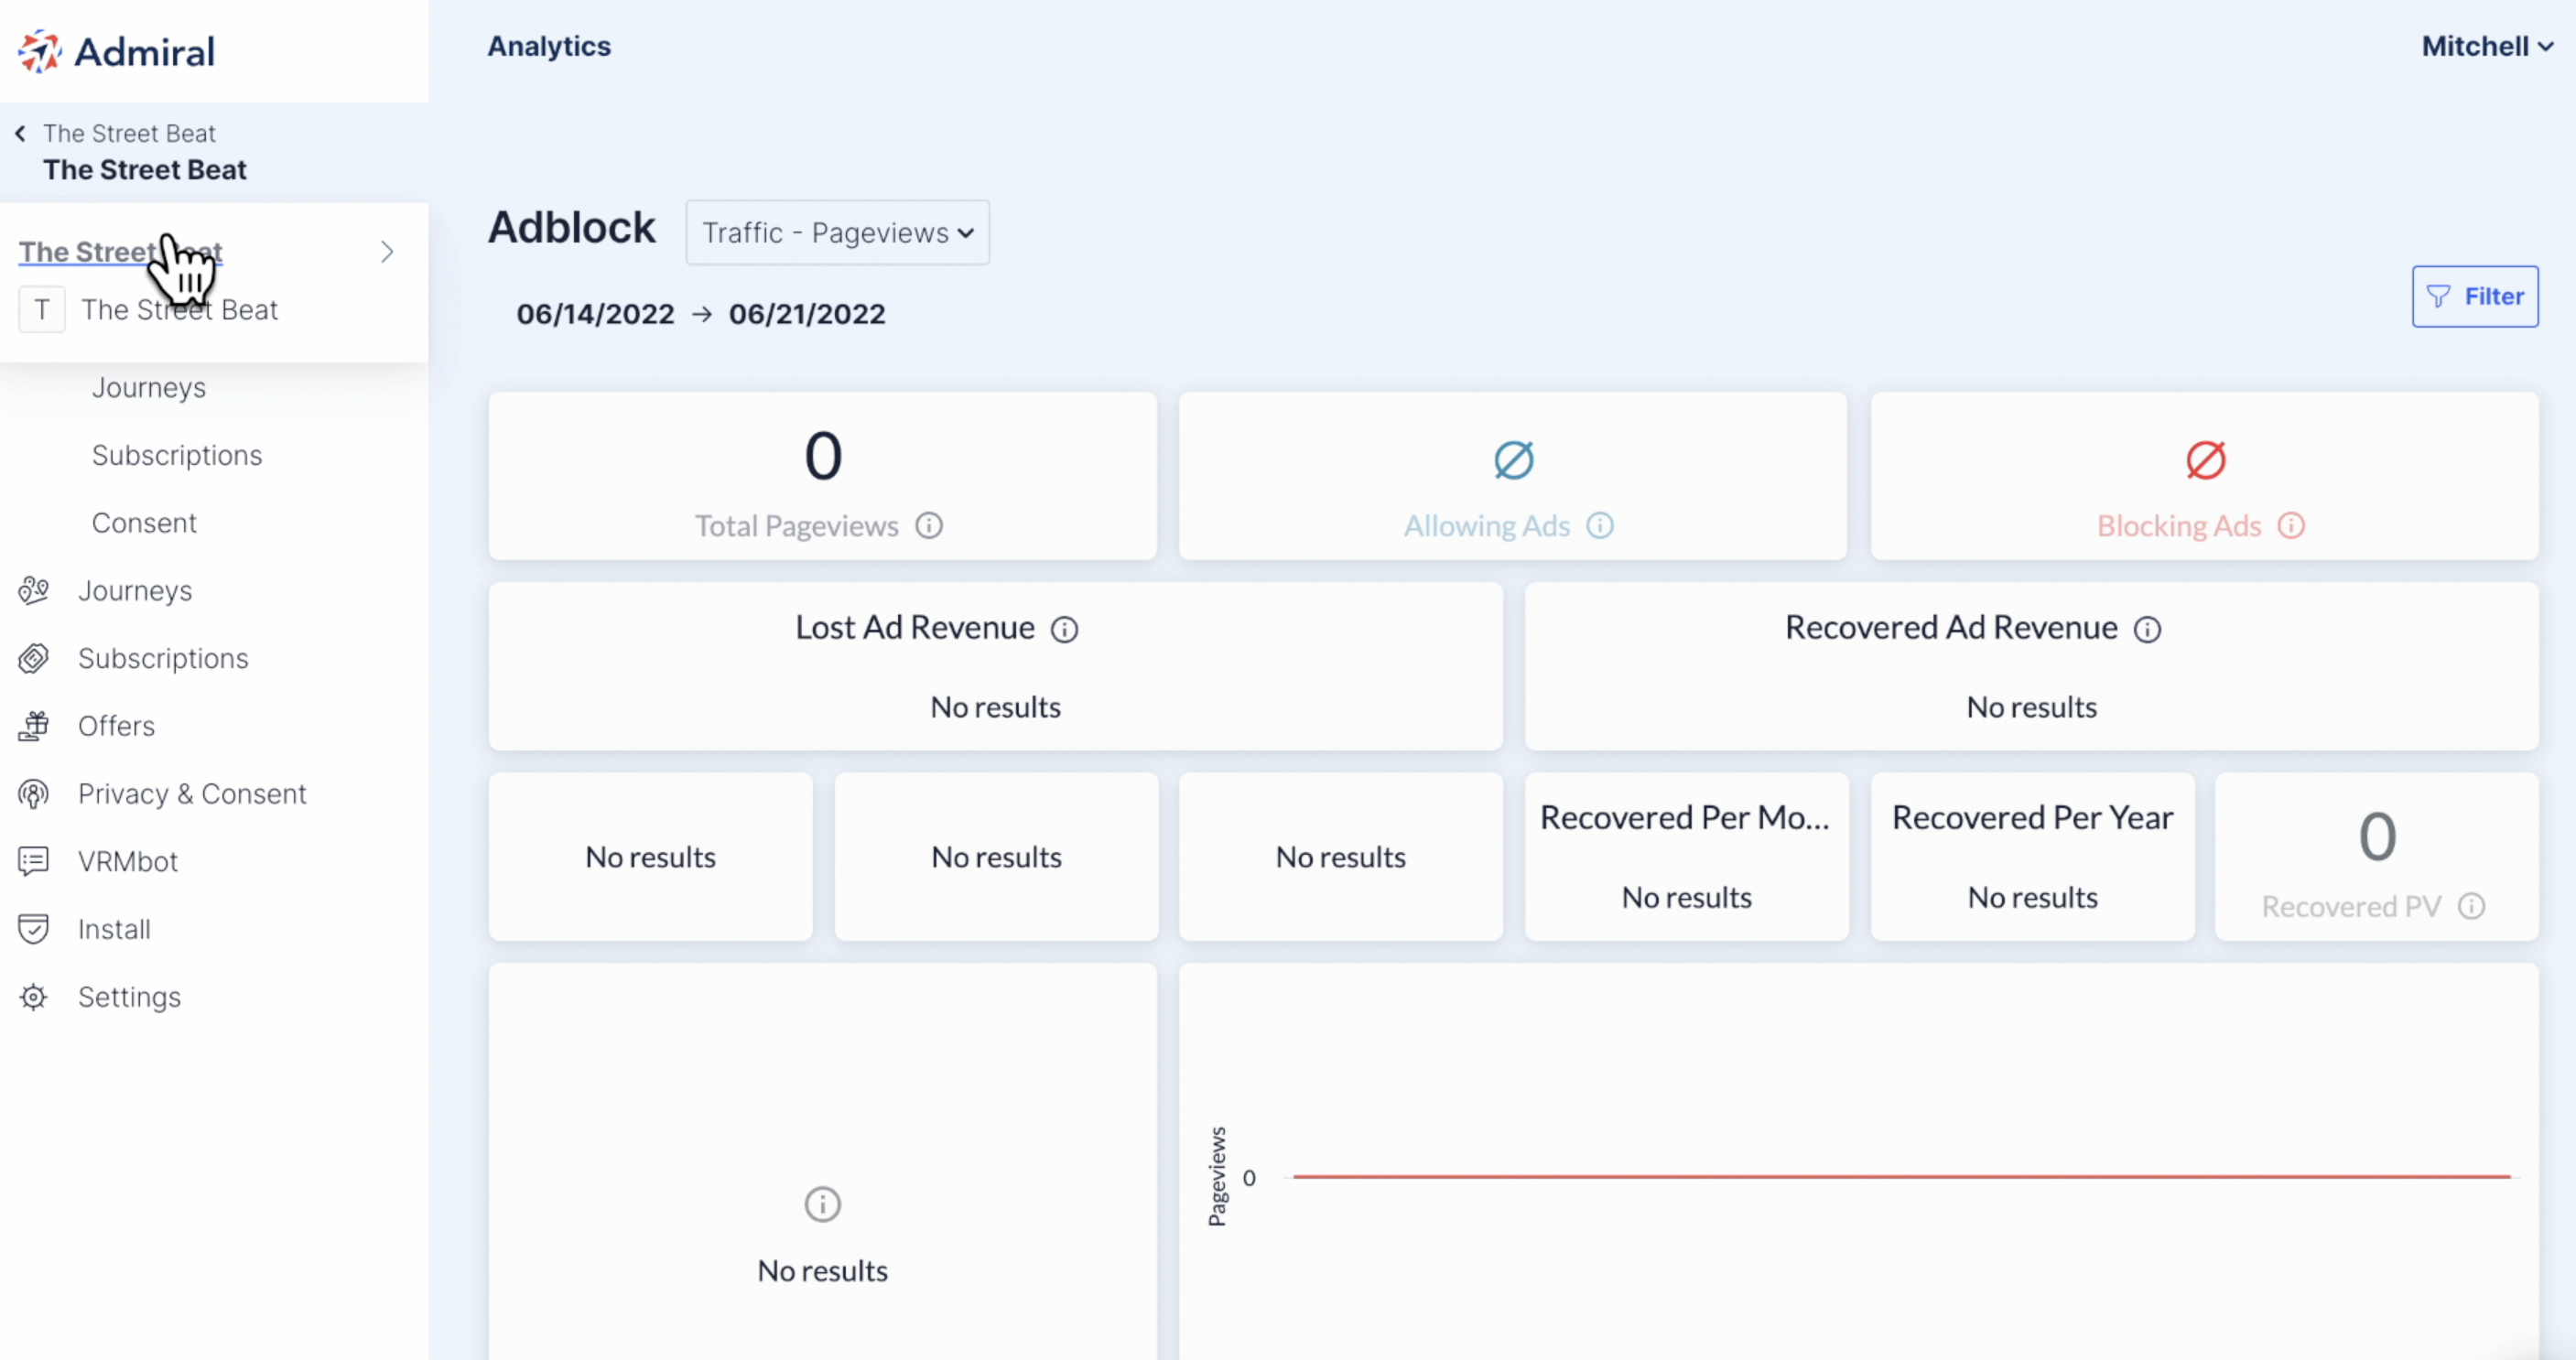
Task: Open the Consent analytics sub-item
Action: pos(144,523)
